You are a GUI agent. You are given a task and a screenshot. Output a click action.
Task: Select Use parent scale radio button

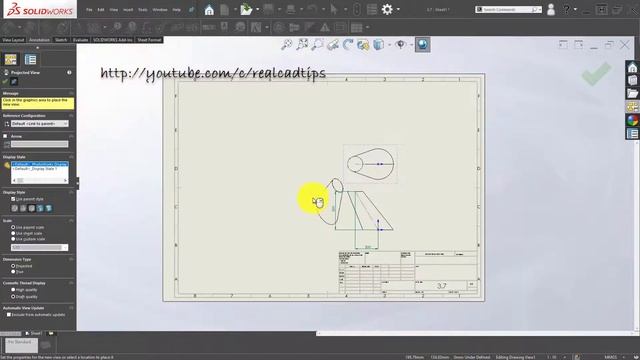coord(13,227)
